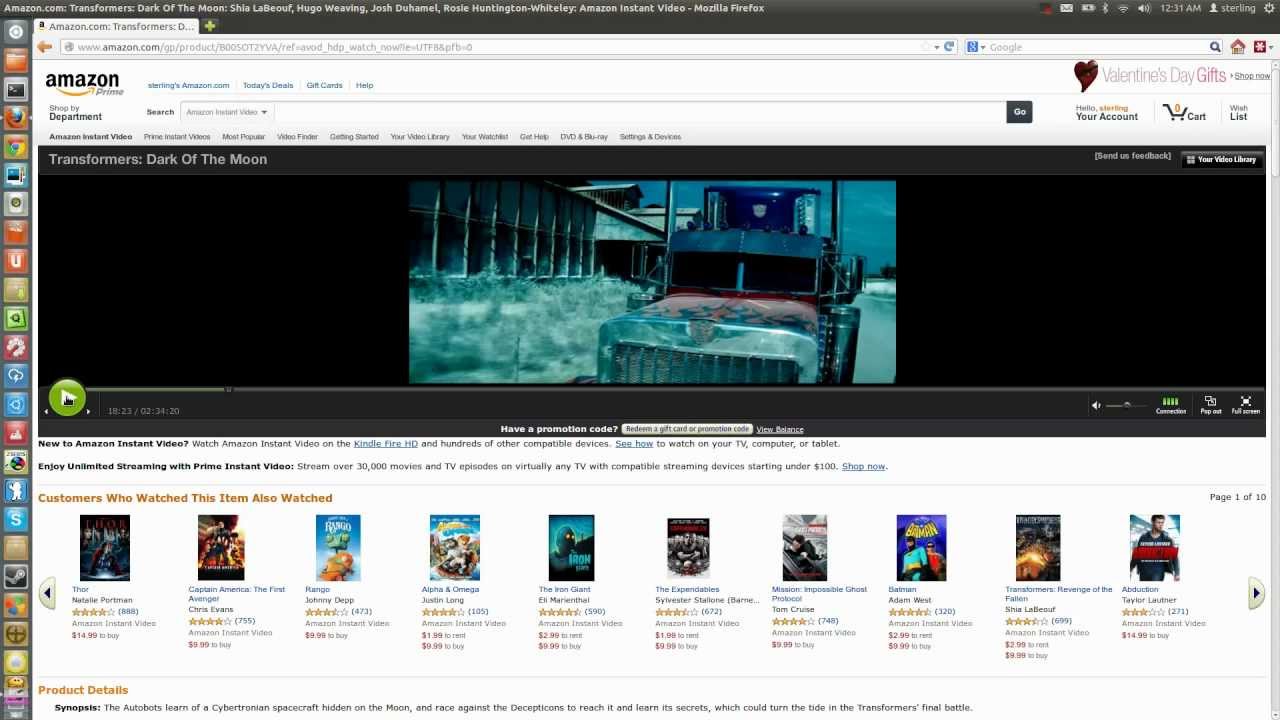Image resolution: width=1280 pixels, height=720 pixels.
Task: Go to Amazon Prime logo home
Action: tap(83, 84)
